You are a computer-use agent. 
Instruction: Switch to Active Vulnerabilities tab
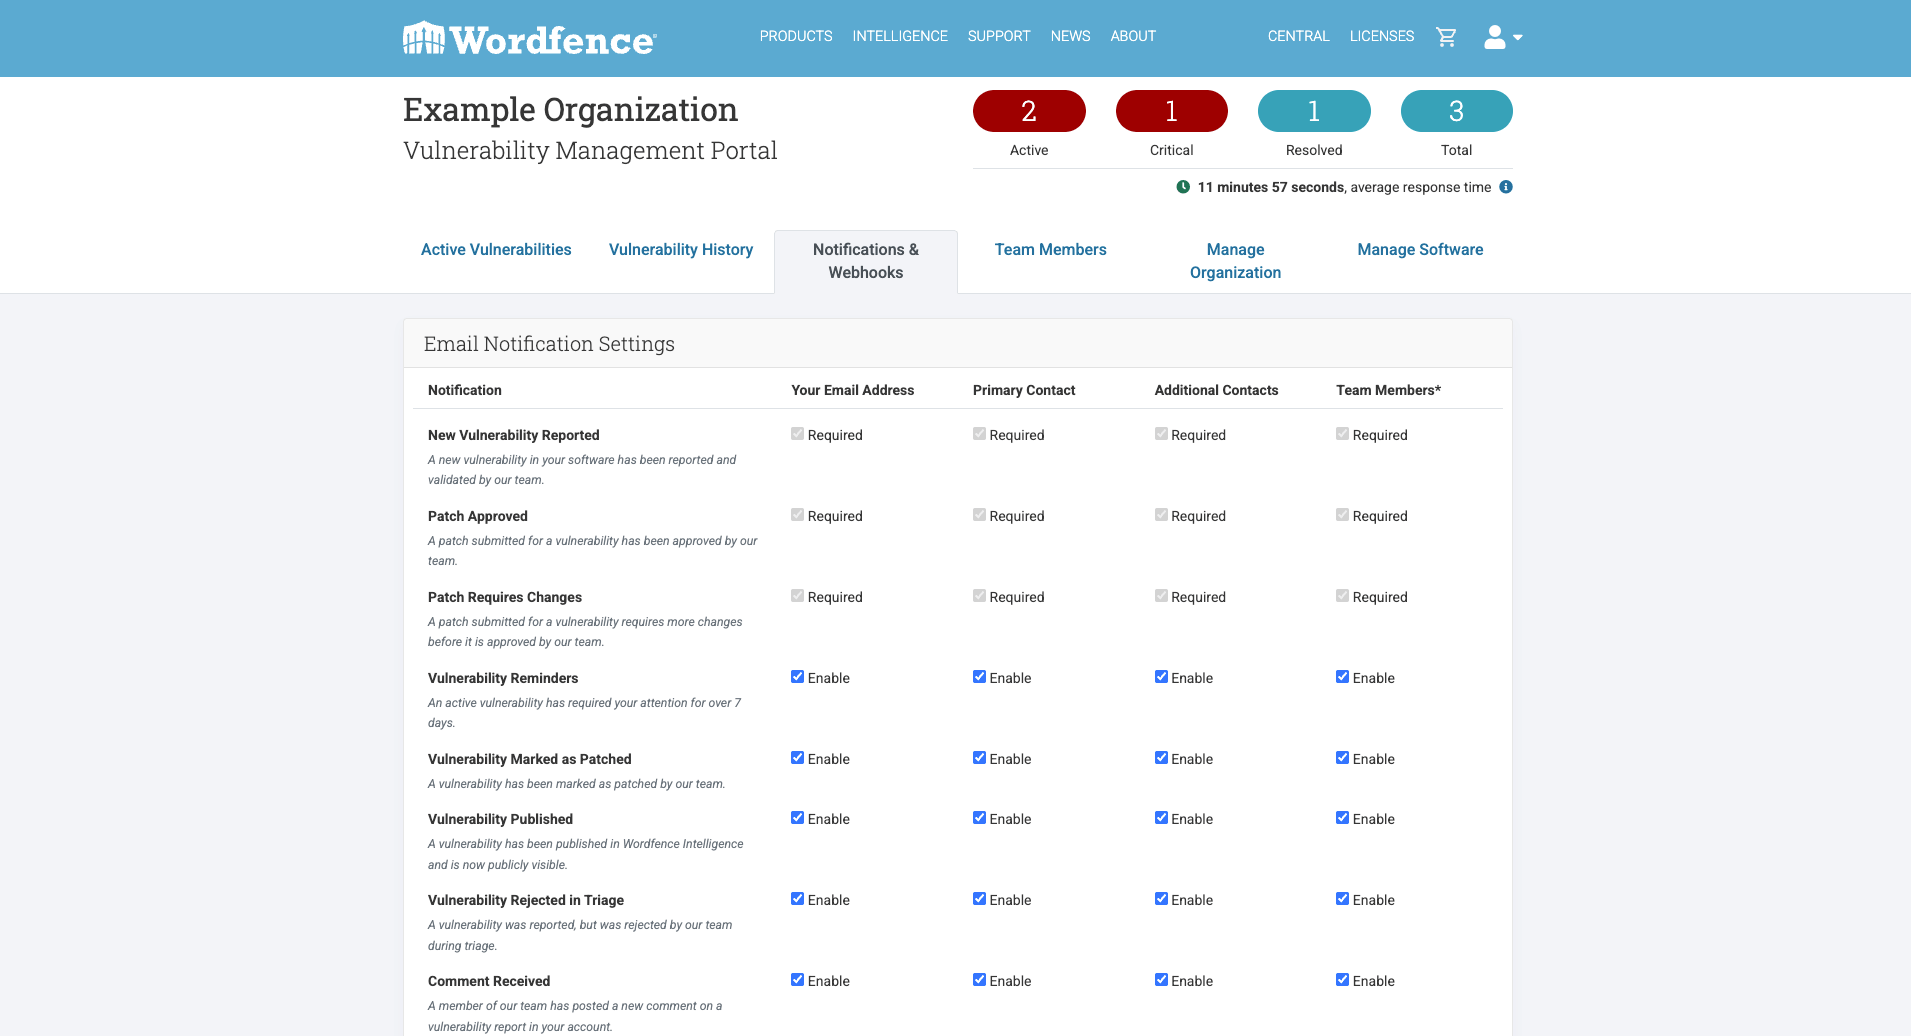tap(496, 250)
